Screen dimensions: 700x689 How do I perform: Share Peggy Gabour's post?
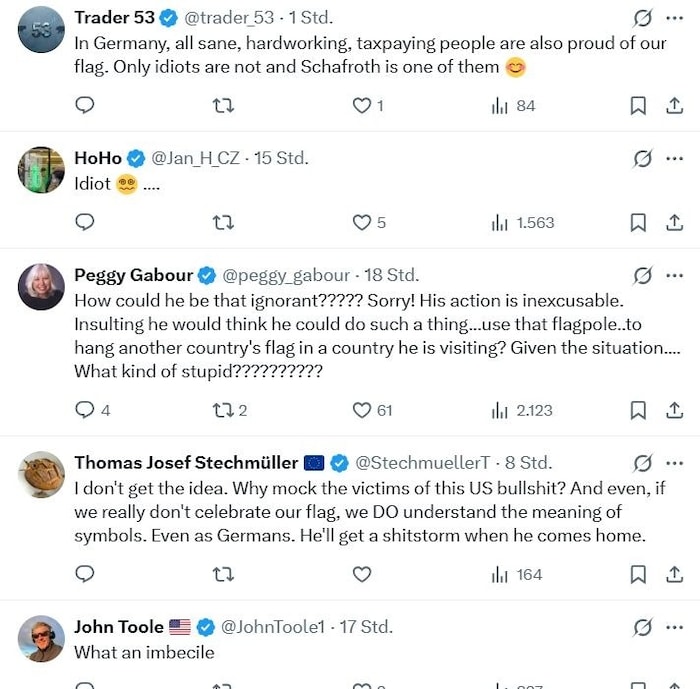tap(675, 410)
